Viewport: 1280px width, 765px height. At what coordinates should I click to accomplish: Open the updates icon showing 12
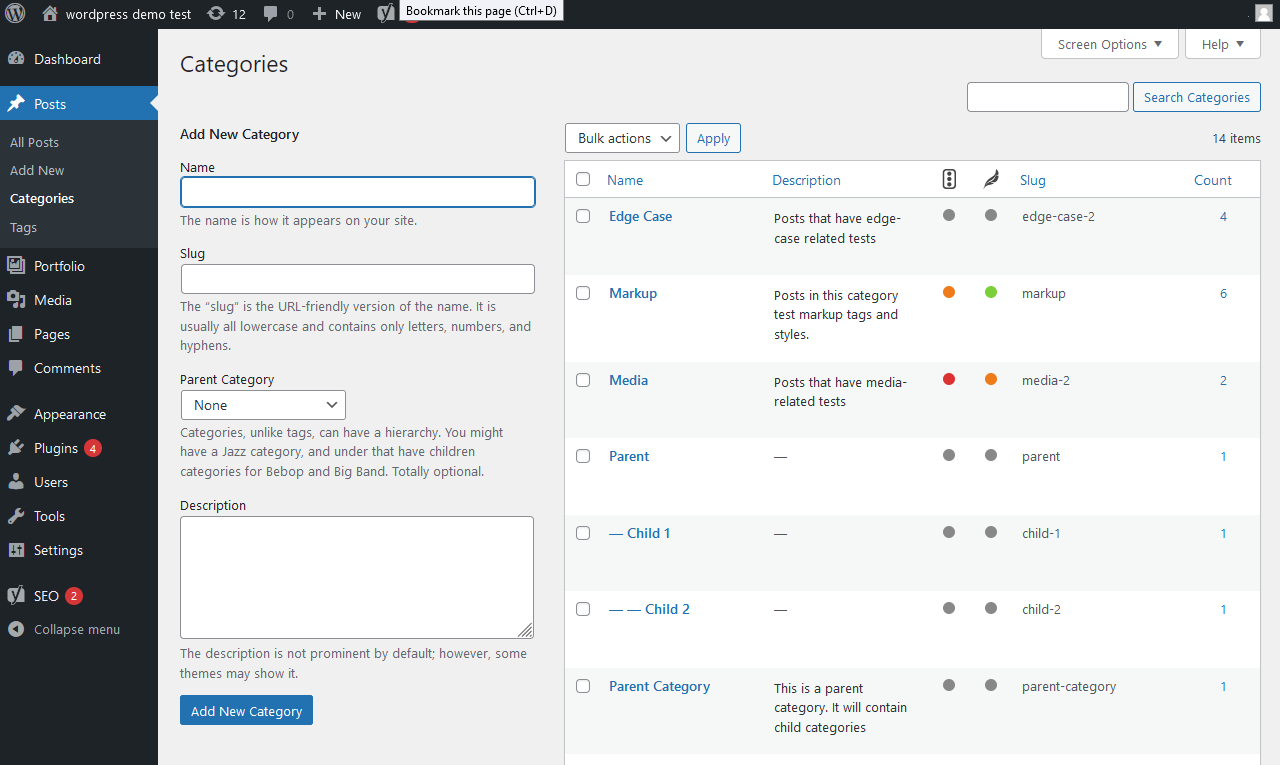point(216,14)
